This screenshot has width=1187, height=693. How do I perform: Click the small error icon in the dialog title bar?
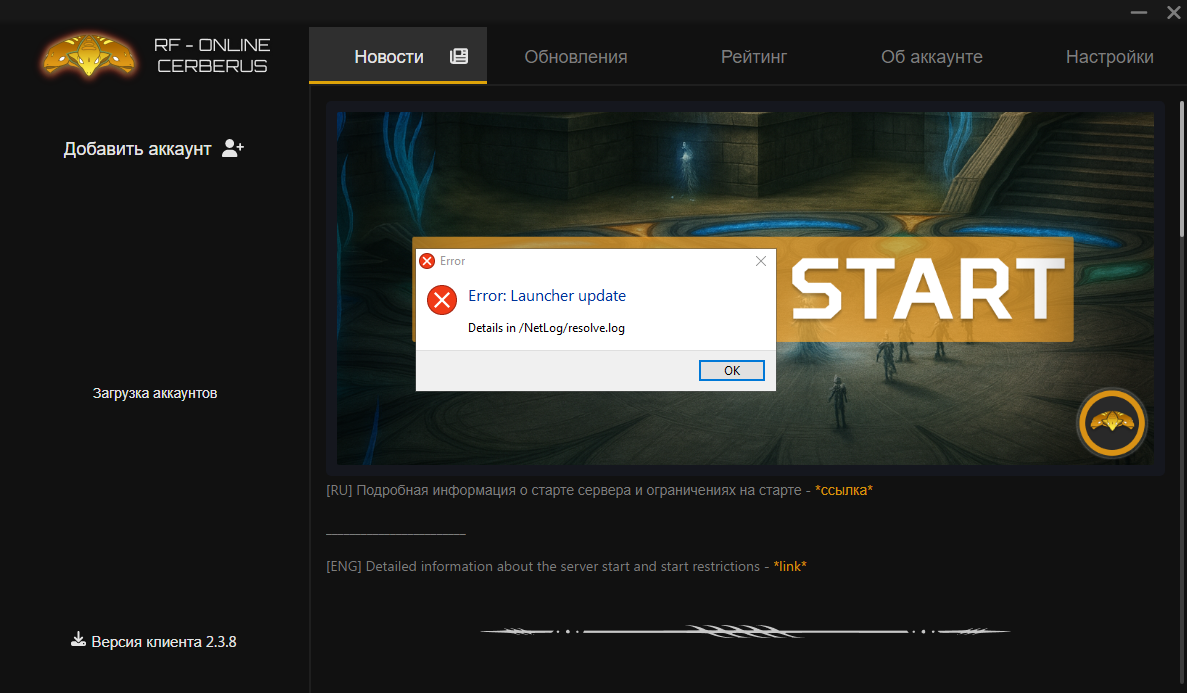point(427,261)
